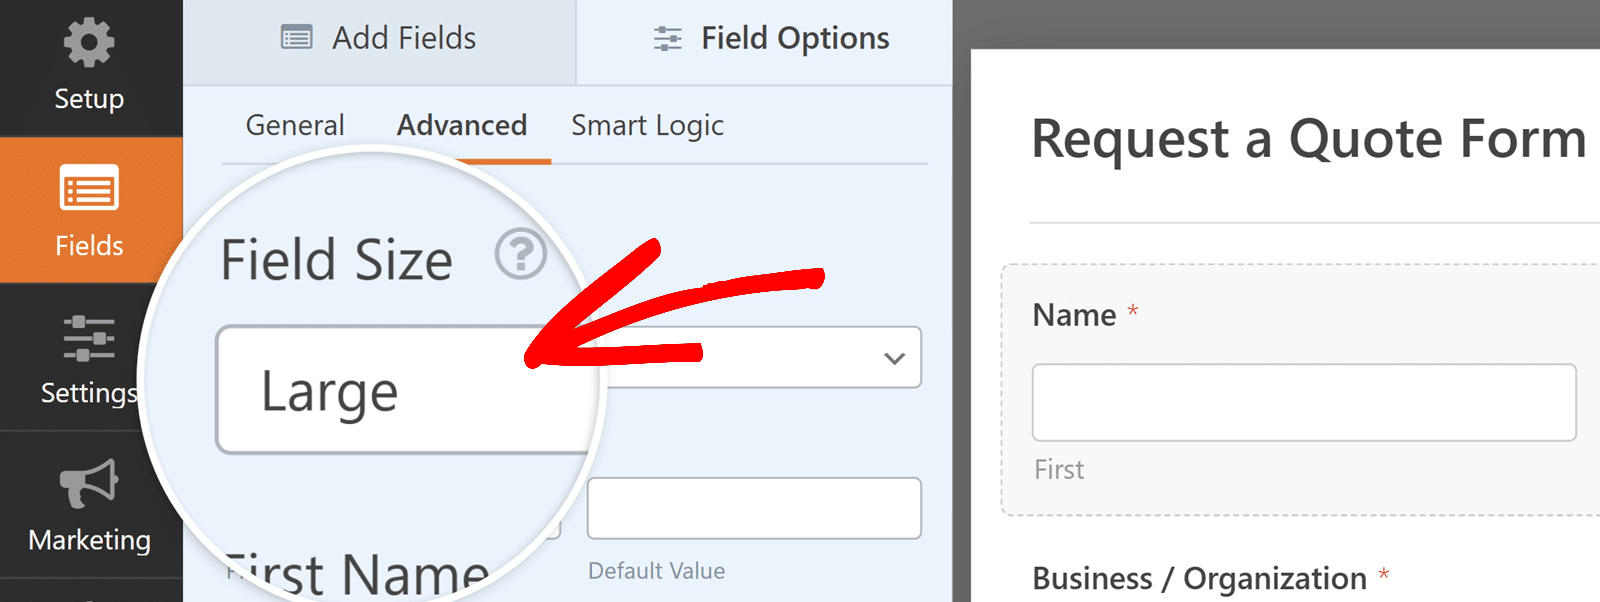Select the Business / Organization field label
This screenshot has width=1600, height=602.
(1198, 578)
